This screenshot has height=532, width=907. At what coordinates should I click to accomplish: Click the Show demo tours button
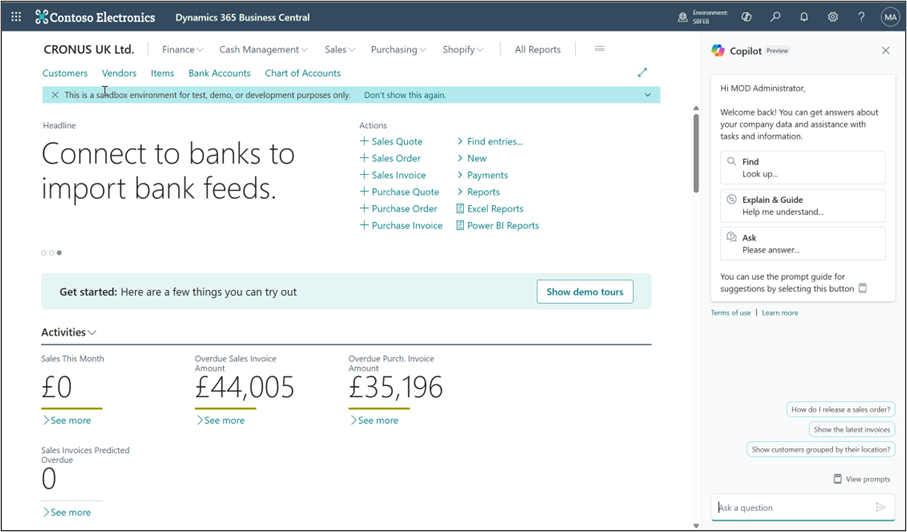coord(585,292)
